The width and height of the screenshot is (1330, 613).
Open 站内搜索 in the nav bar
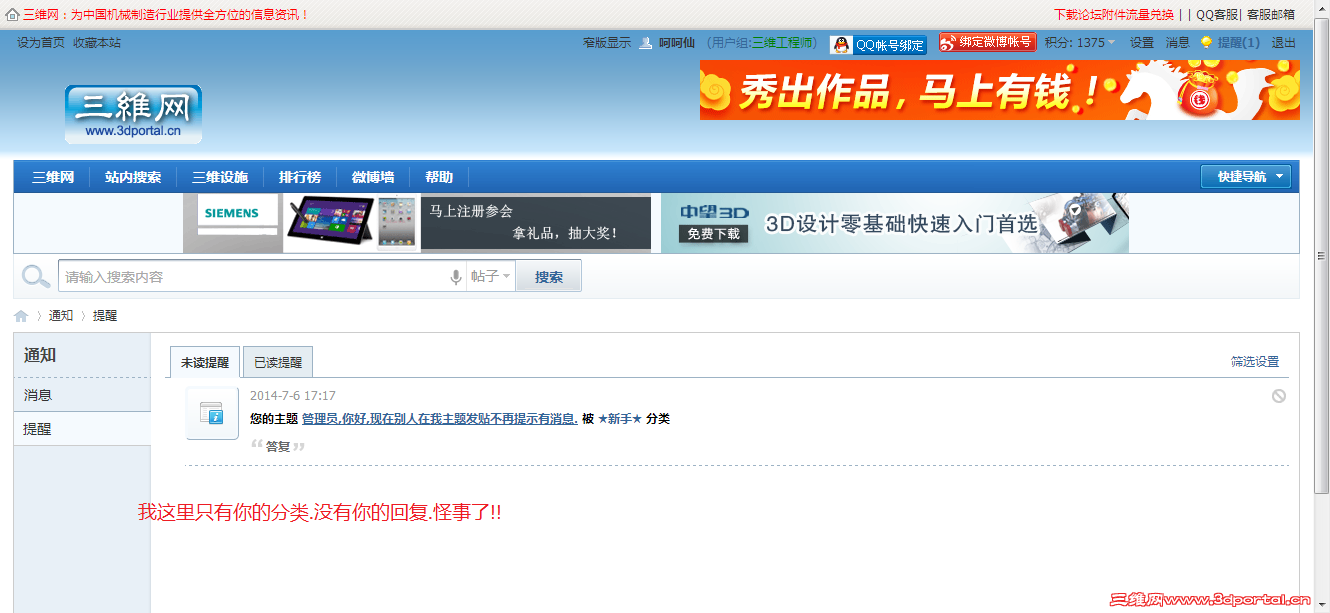tap(133, 177)
